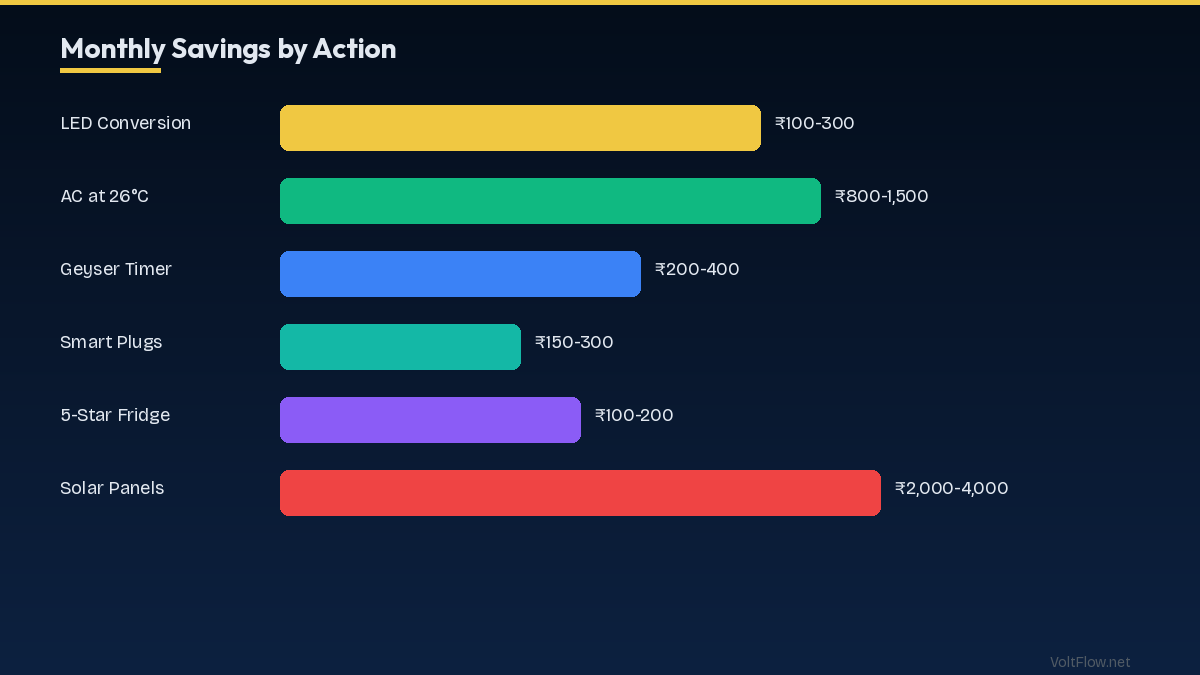The height and width of the screenshot is (675, 1200).
Task: Click the ₹800-1,500 savings value
Action: (881, 196)
